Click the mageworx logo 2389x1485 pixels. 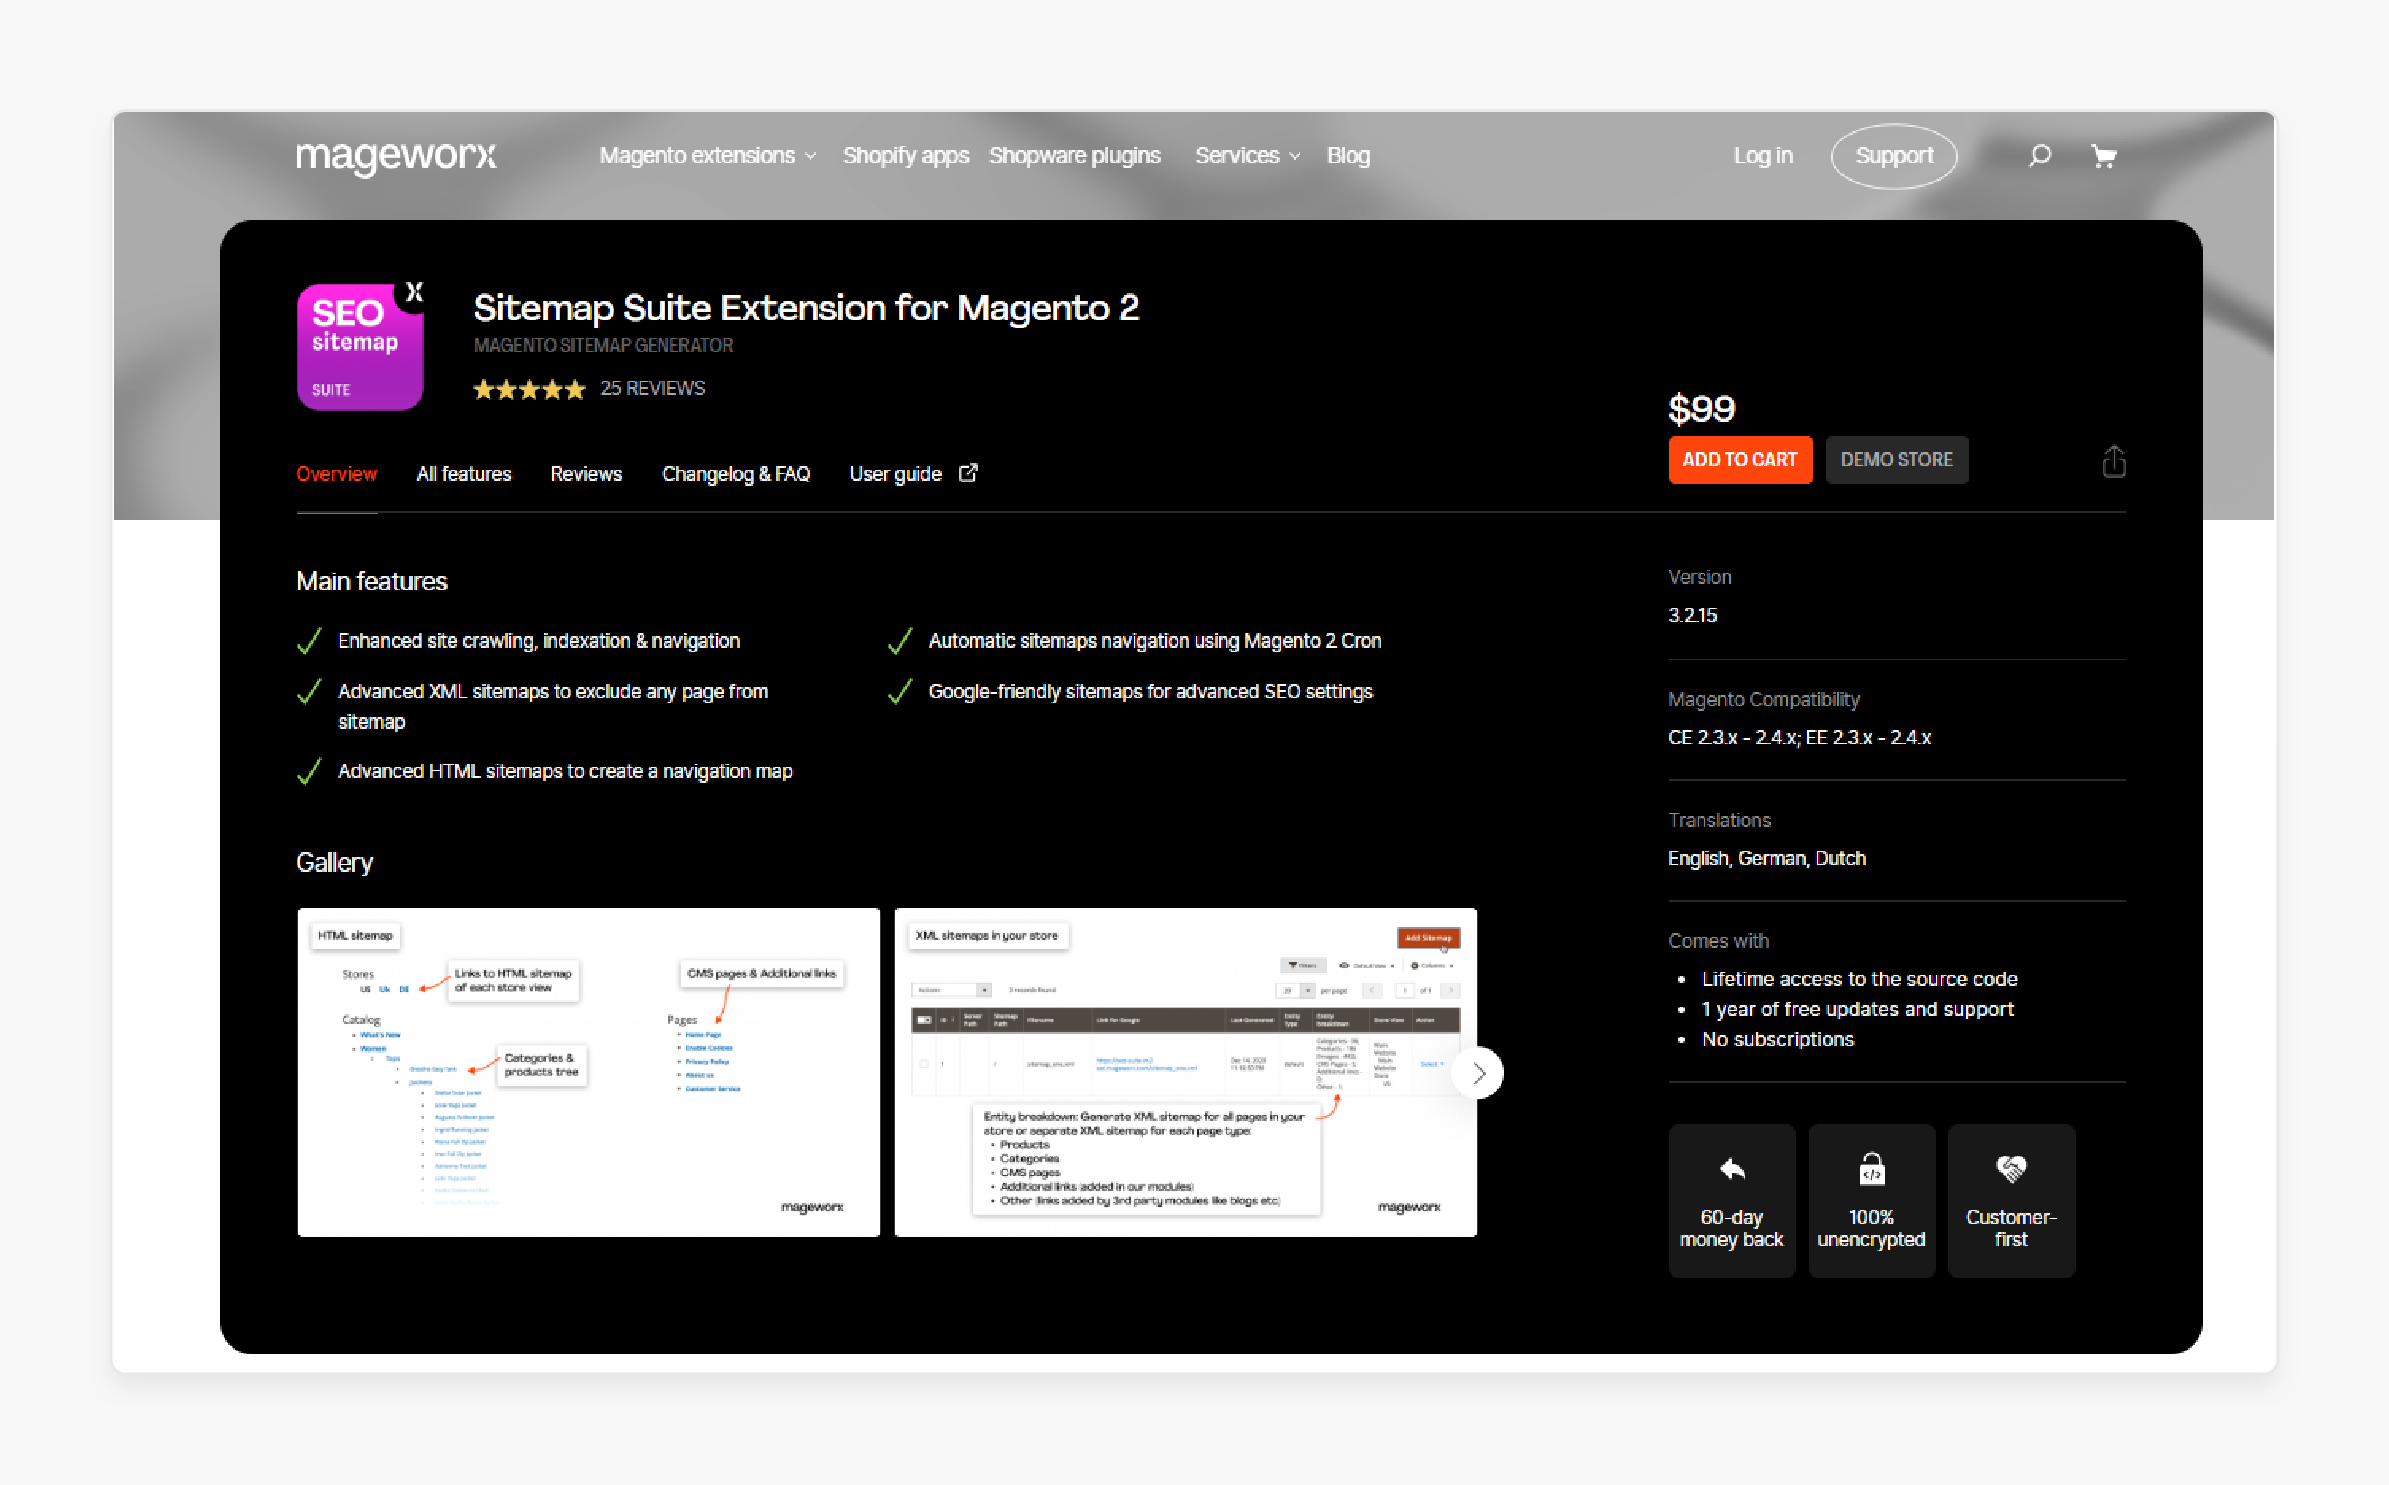[396, 156]
